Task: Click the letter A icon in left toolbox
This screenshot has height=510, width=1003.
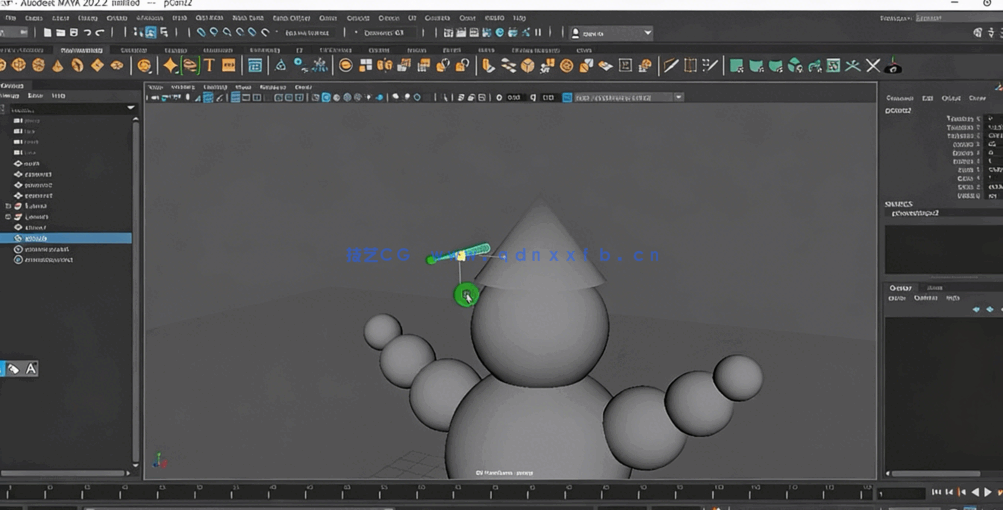Action: 31,369
